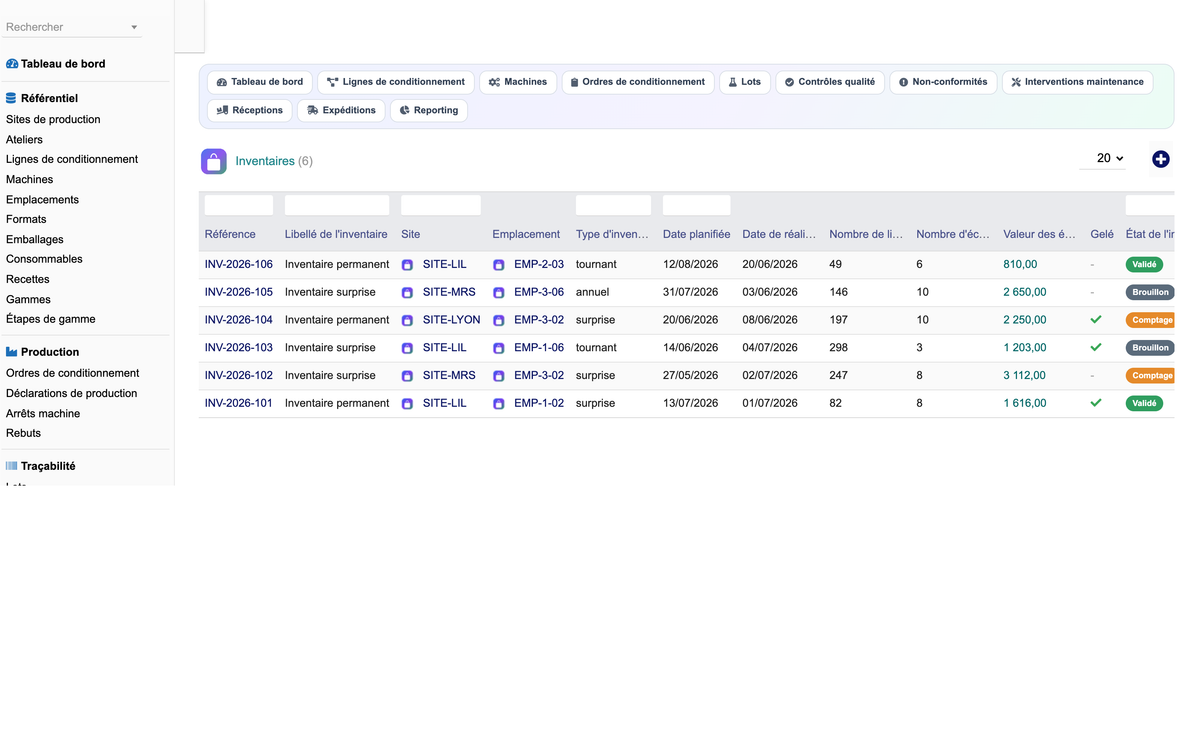Open Contrôles qualité shortcut
Image resolution: width=1200 pixels, height=743 pixels.
830,82
